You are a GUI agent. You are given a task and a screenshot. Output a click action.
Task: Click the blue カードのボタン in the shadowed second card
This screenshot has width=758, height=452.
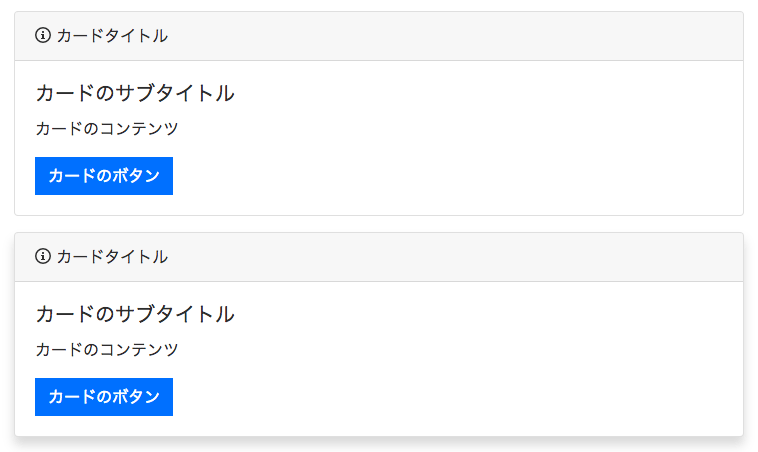click(104, 397)
